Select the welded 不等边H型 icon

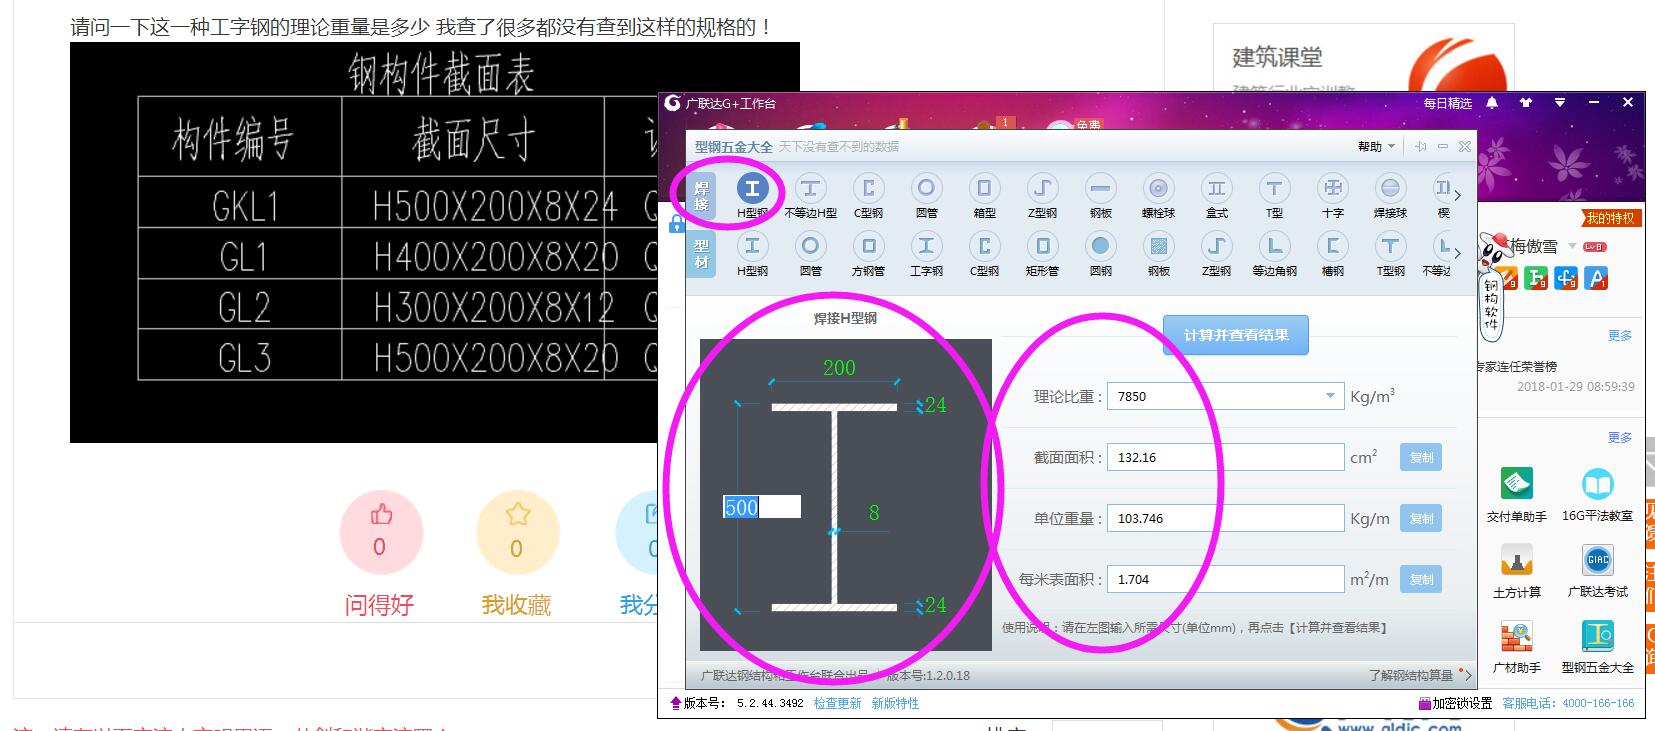coord(810,189)
